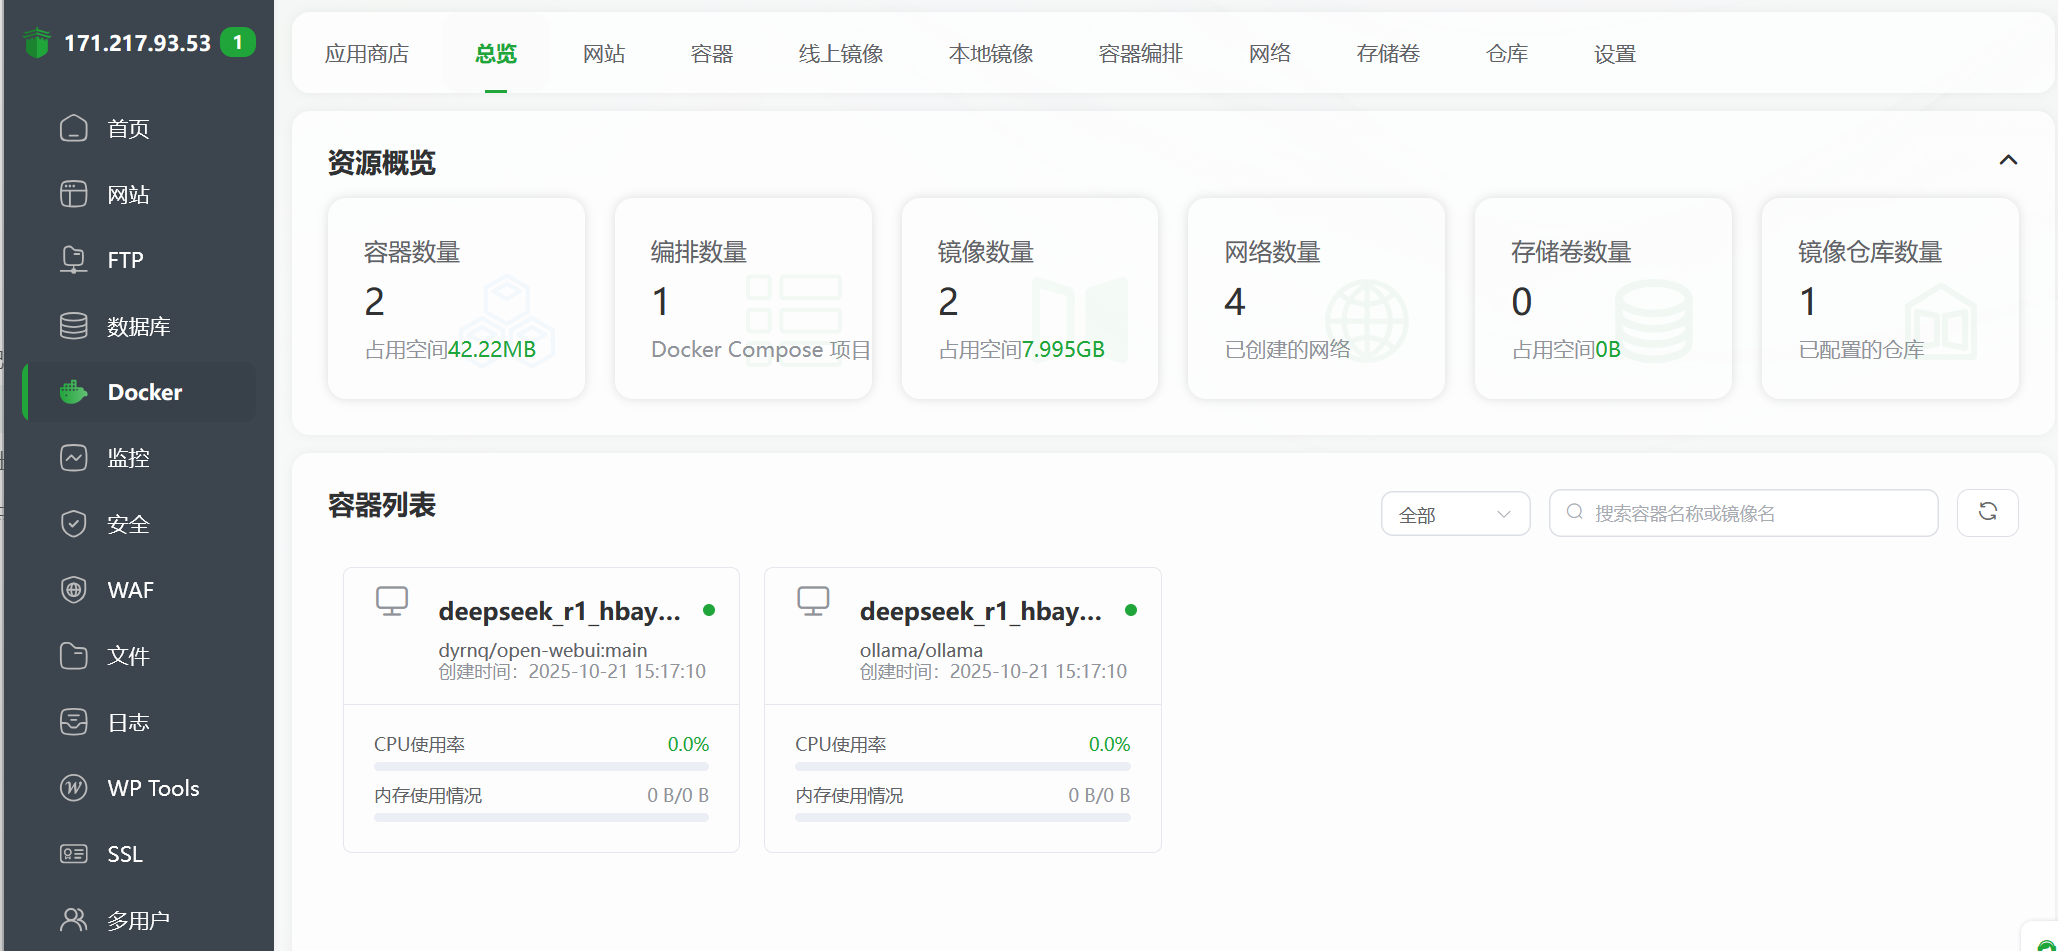Click the server IP 171.217.93.53
Viewport: 2058px width, 951px height.
138,43
